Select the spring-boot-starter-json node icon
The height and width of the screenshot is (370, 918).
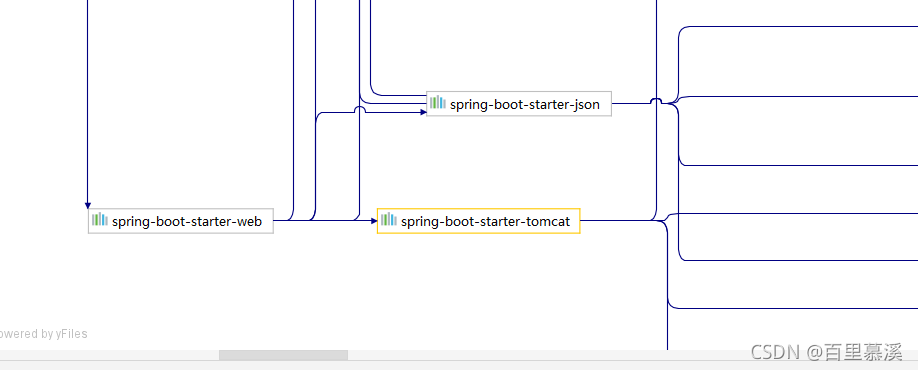[438, 103]
